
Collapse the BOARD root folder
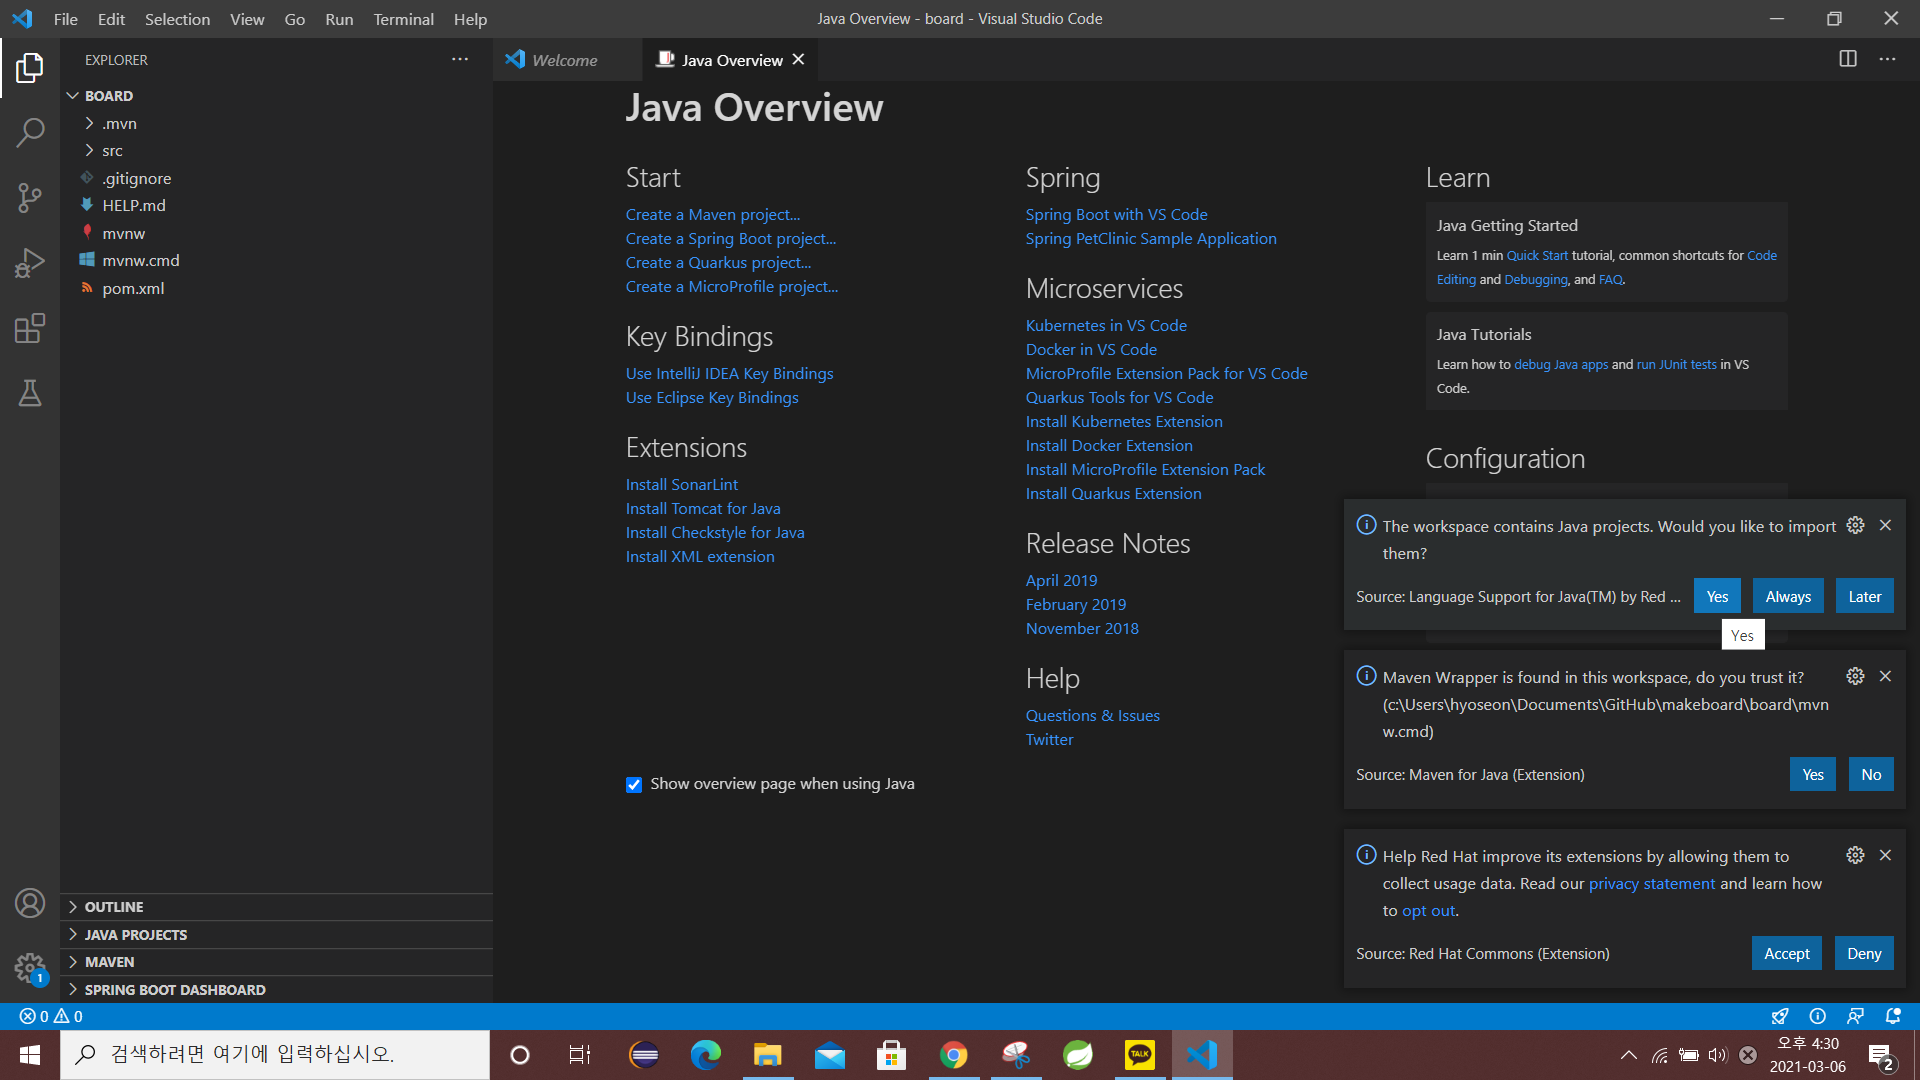108,96
